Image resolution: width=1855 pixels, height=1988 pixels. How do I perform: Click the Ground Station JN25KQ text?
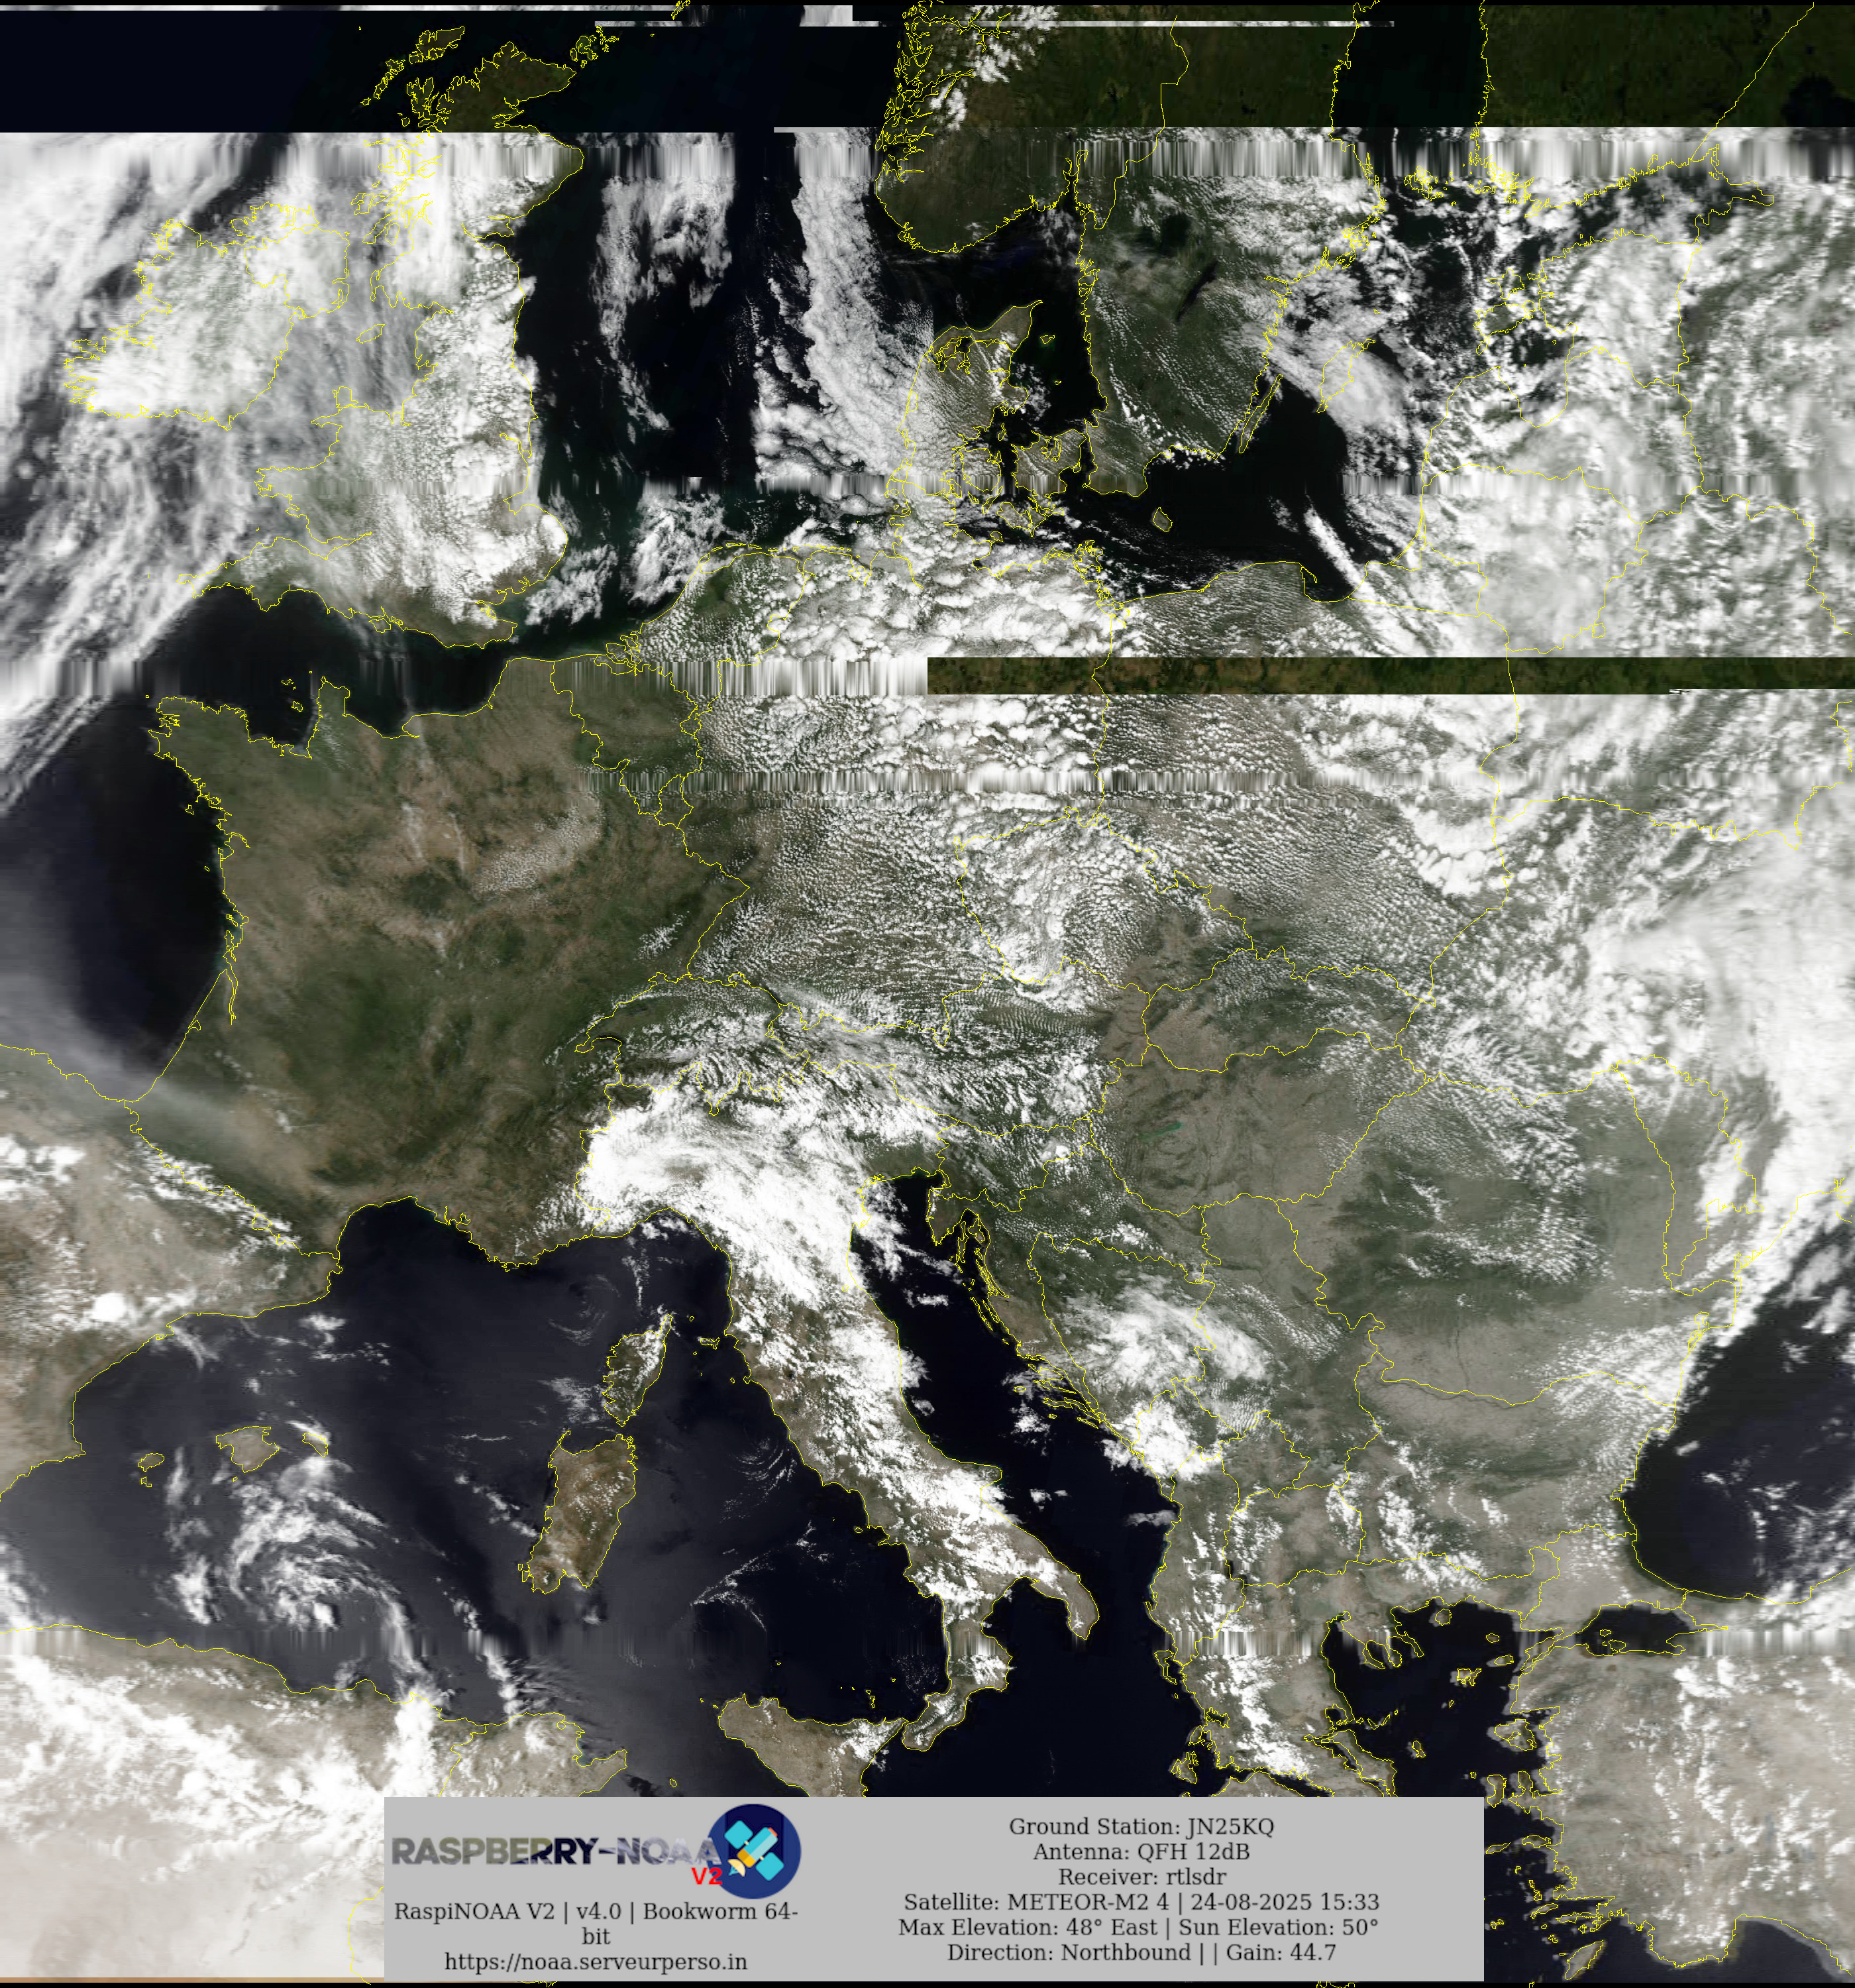(x=1141, y=1826)
